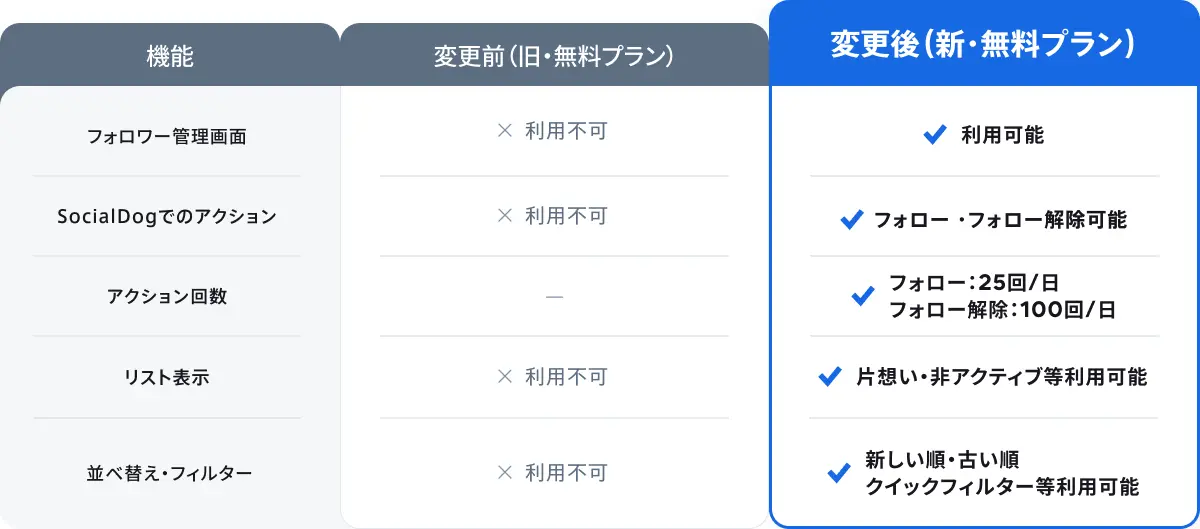The image size is (1200, 529).
Task: Click the checkmark beside 新しい順・古い順
Action: point(838,473)
